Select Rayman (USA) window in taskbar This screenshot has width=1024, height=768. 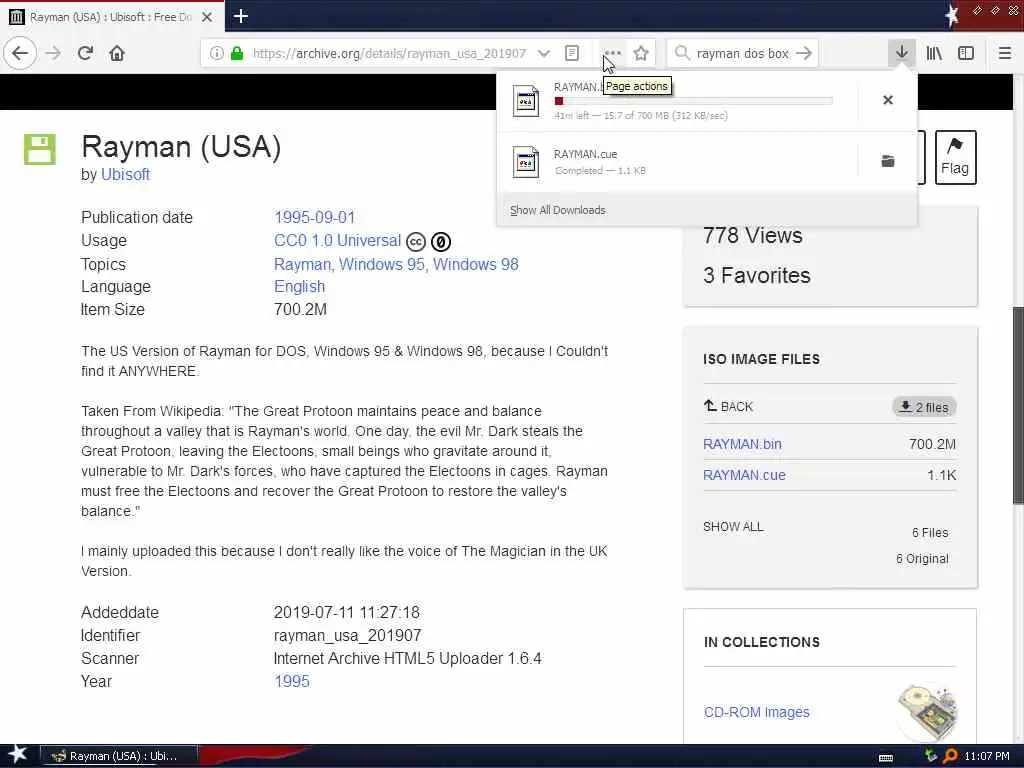click(x=118, y=756)
